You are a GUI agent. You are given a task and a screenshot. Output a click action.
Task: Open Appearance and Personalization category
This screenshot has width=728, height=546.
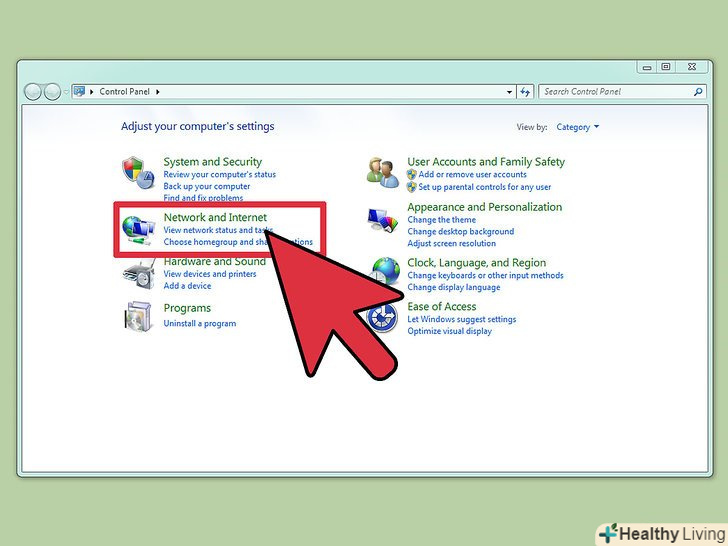pyautogui.click(x=485, y=207)
